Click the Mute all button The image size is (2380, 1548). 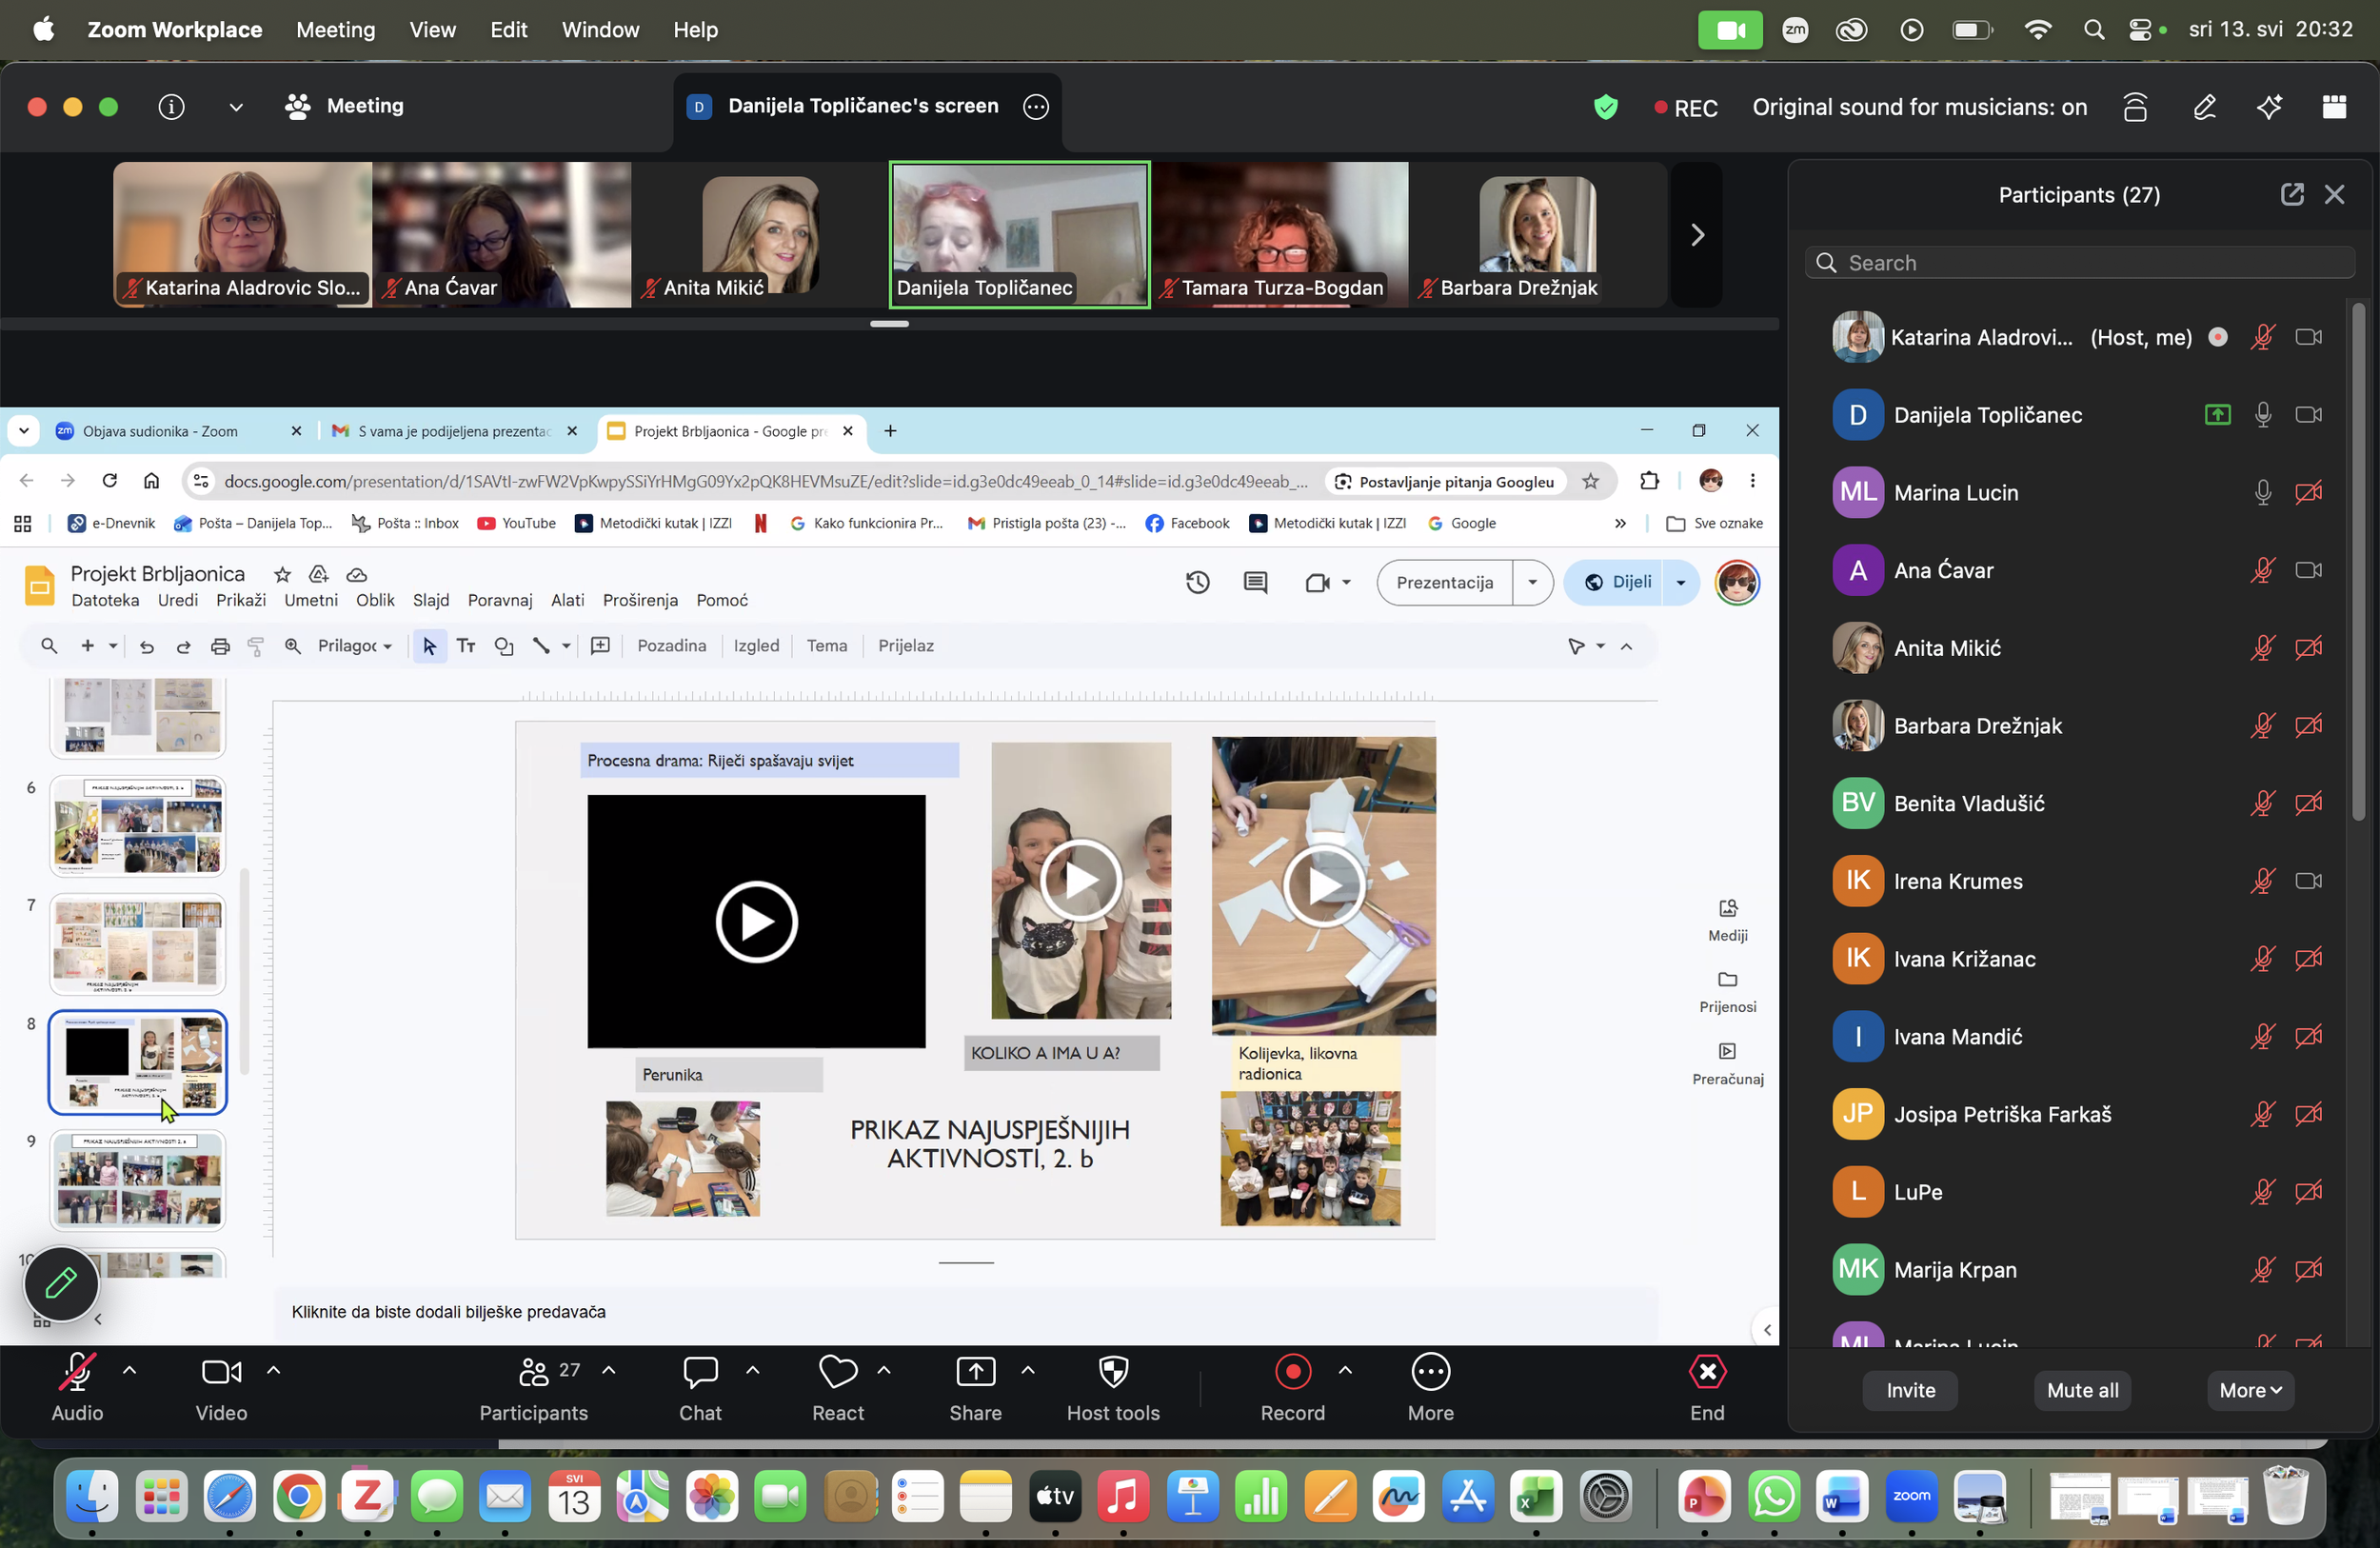[x=2082, y=1391]
